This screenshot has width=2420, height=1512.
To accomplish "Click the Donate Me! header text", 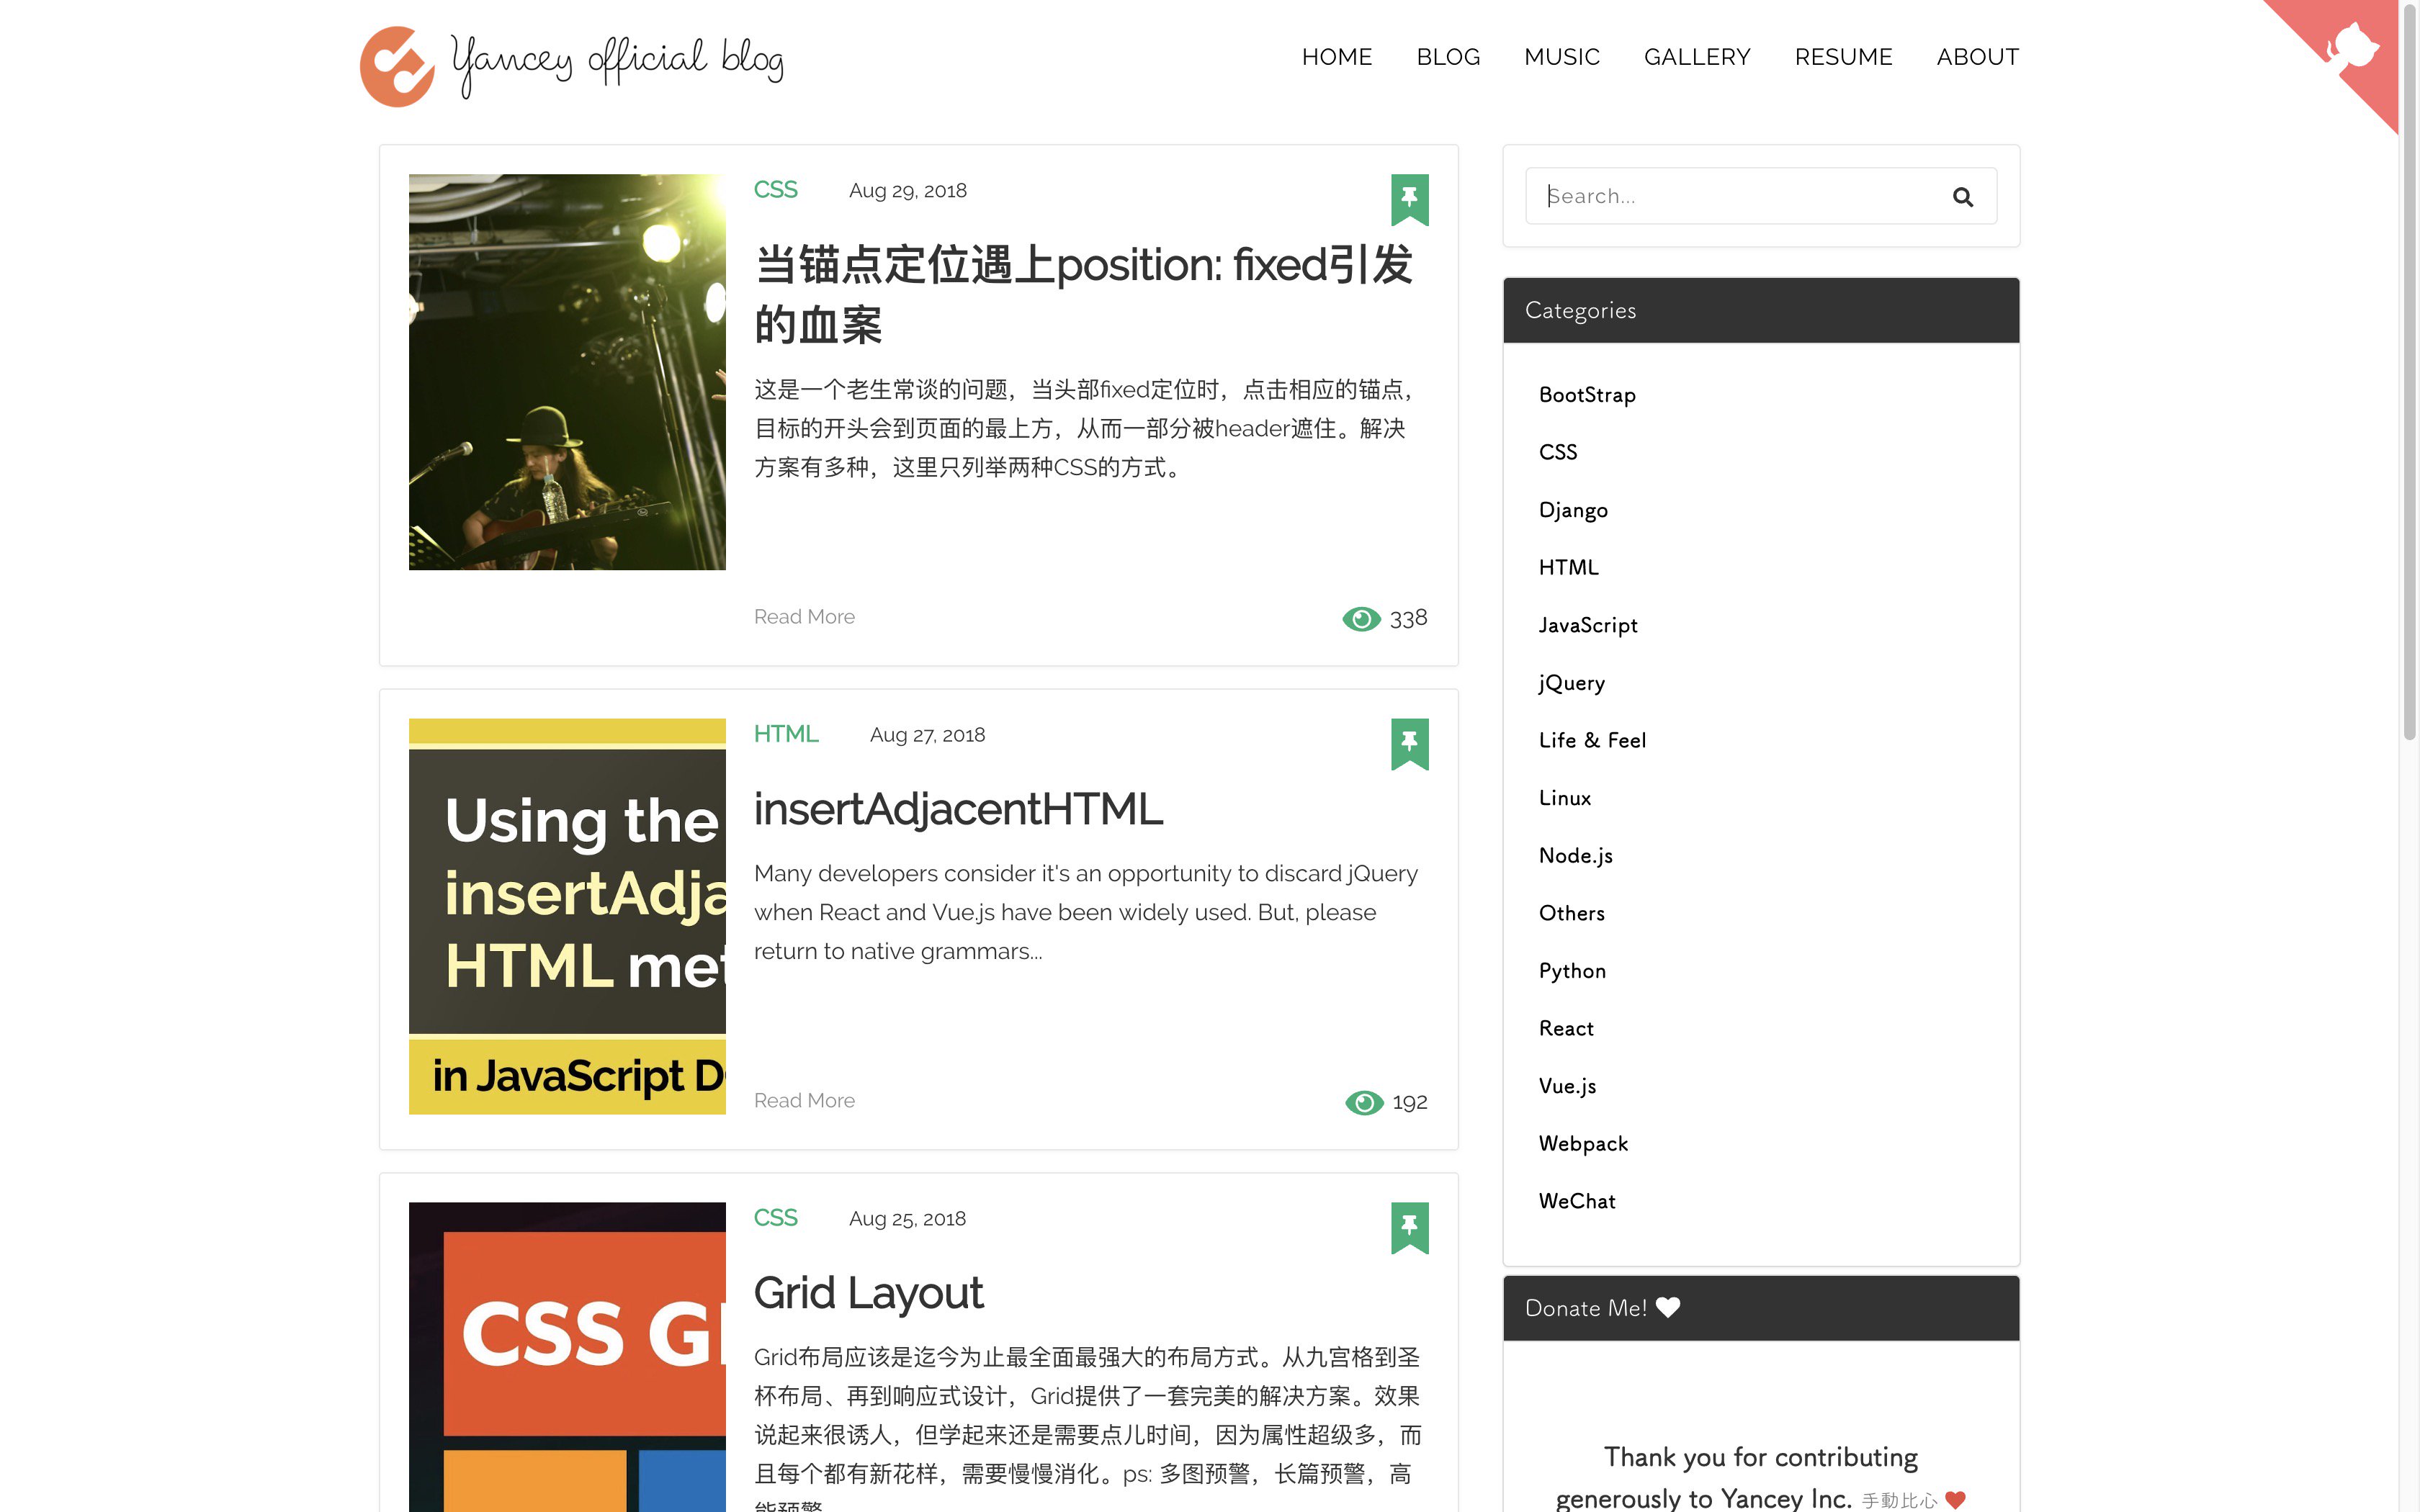I will pyautogui.click(x=1585, y=1308).
